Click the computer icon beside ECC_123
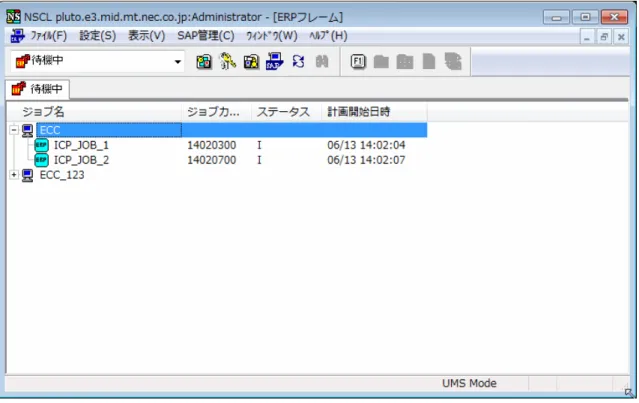 coord(27,175)
